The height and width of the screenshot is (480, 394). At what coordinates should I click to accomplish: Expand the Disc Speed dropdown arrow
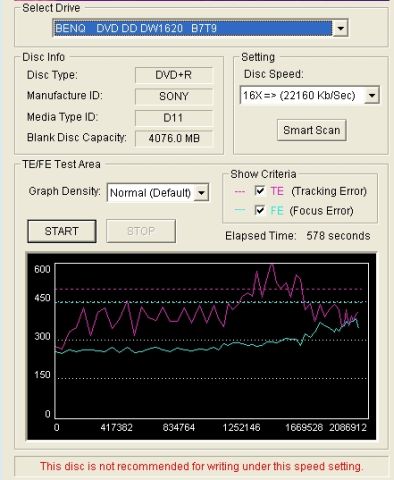[372, 95]
